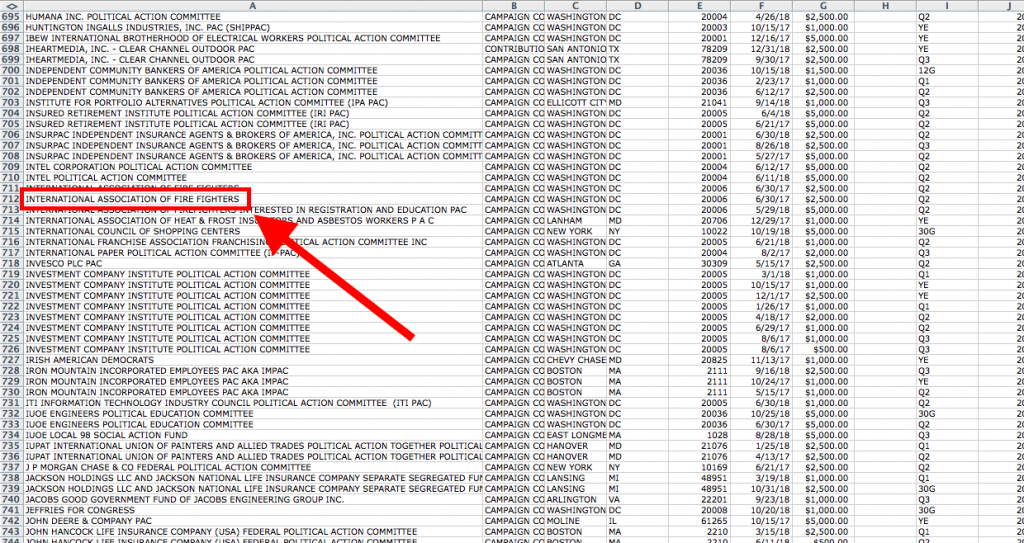This screenshot has width=1024, height=543.
Task: Click IUOE LOCAL 98 SOCIAL ACTION FUND cell
Action: coord(253,435)
